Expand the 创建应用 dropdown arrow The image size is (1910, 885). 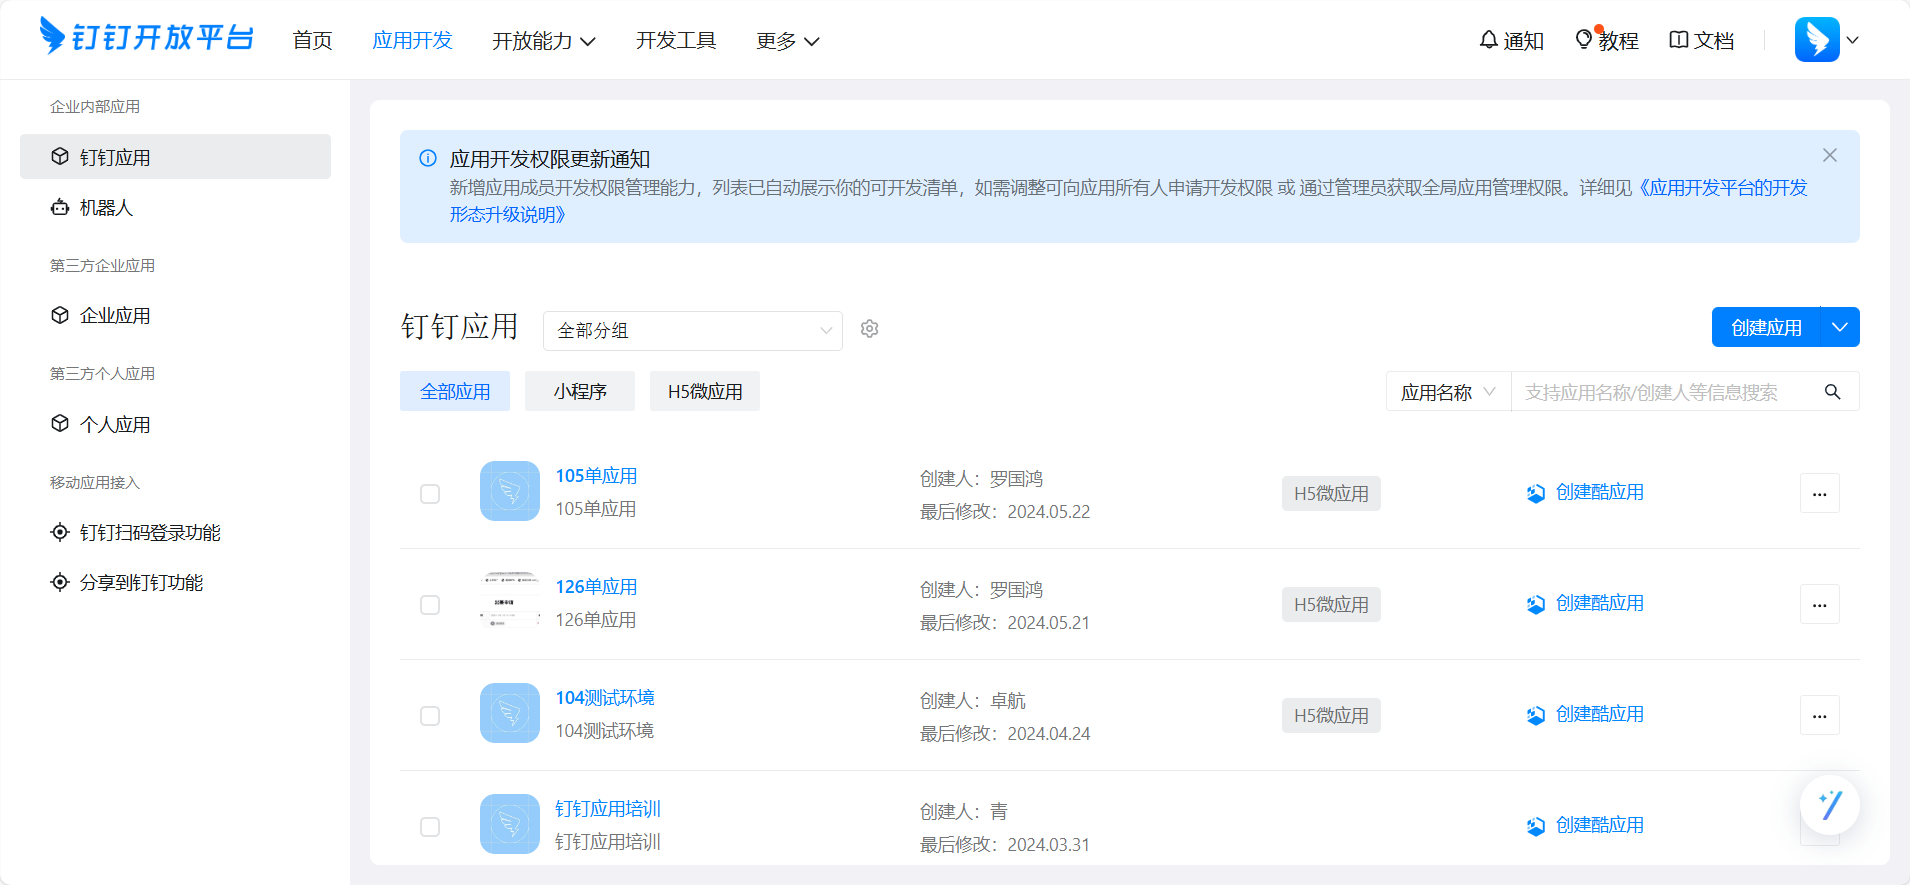tap(1840, 327)
